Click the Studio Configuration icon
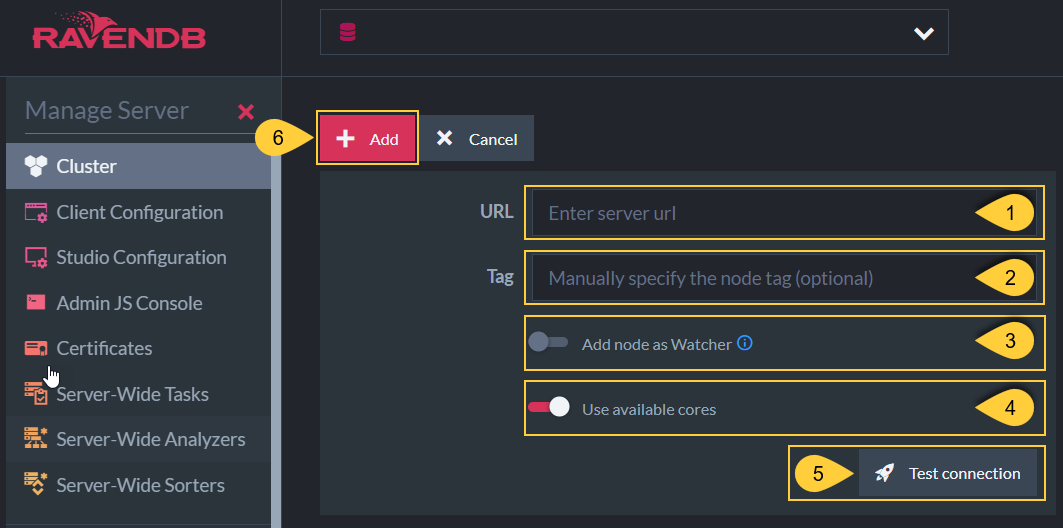Screen dimensions: 1063x528 (36, 258)
